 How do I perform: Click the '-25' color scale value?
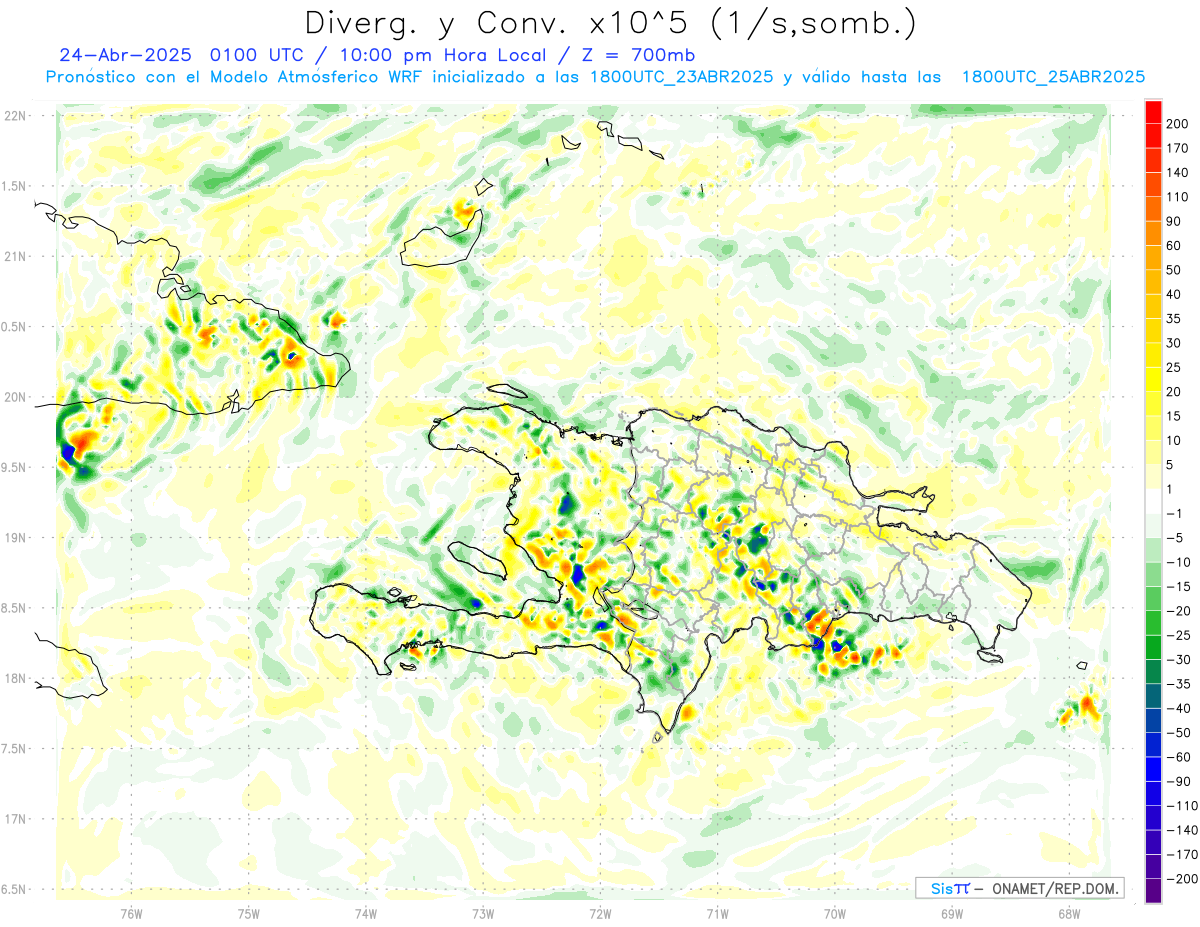(x=1178, y=635)
